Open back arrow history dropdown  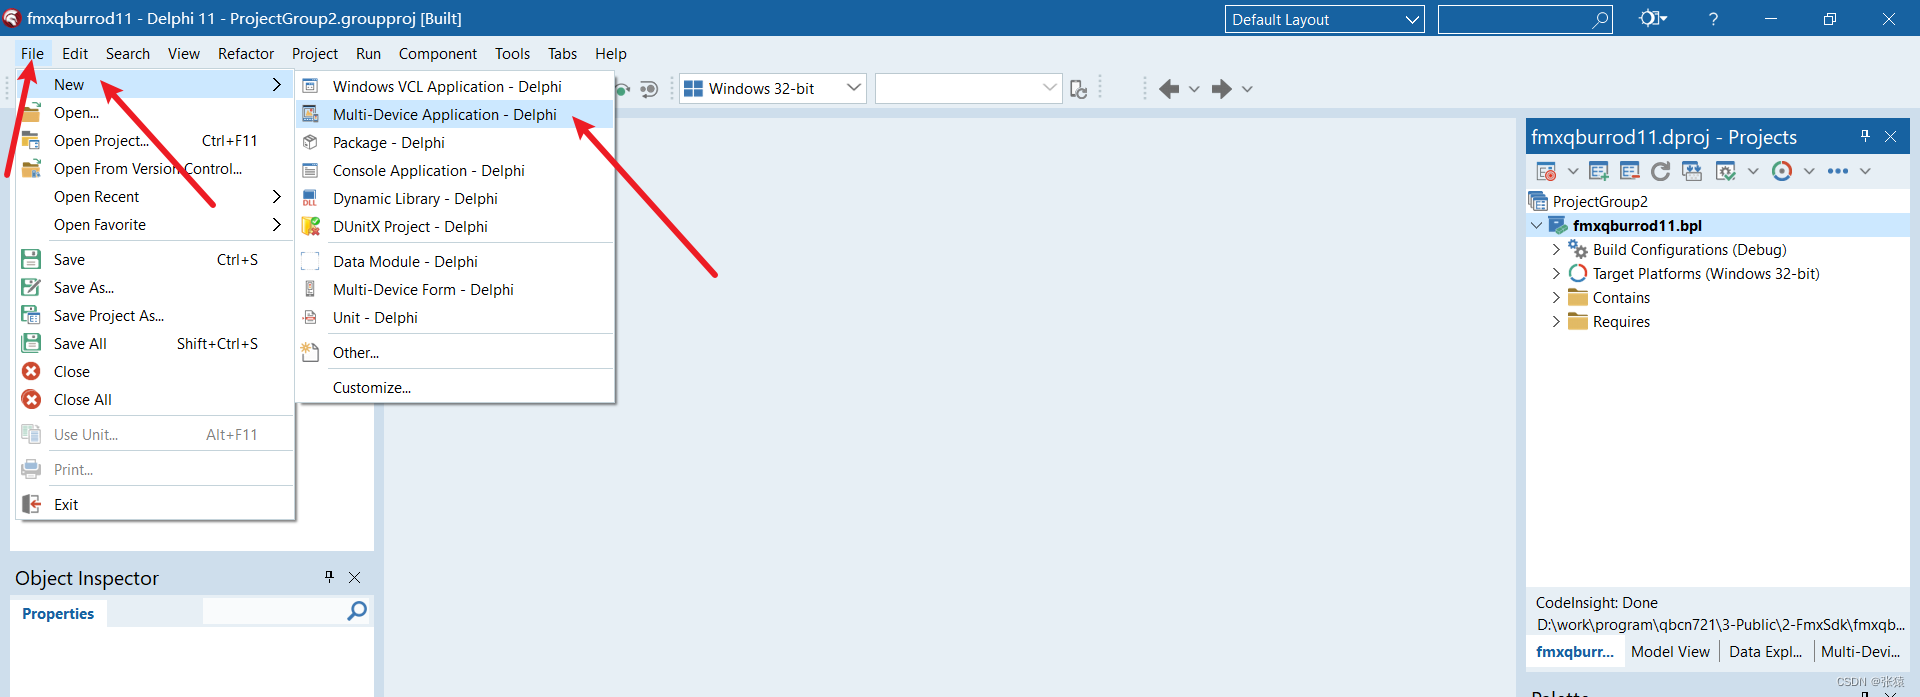[x=1194, y=89]
